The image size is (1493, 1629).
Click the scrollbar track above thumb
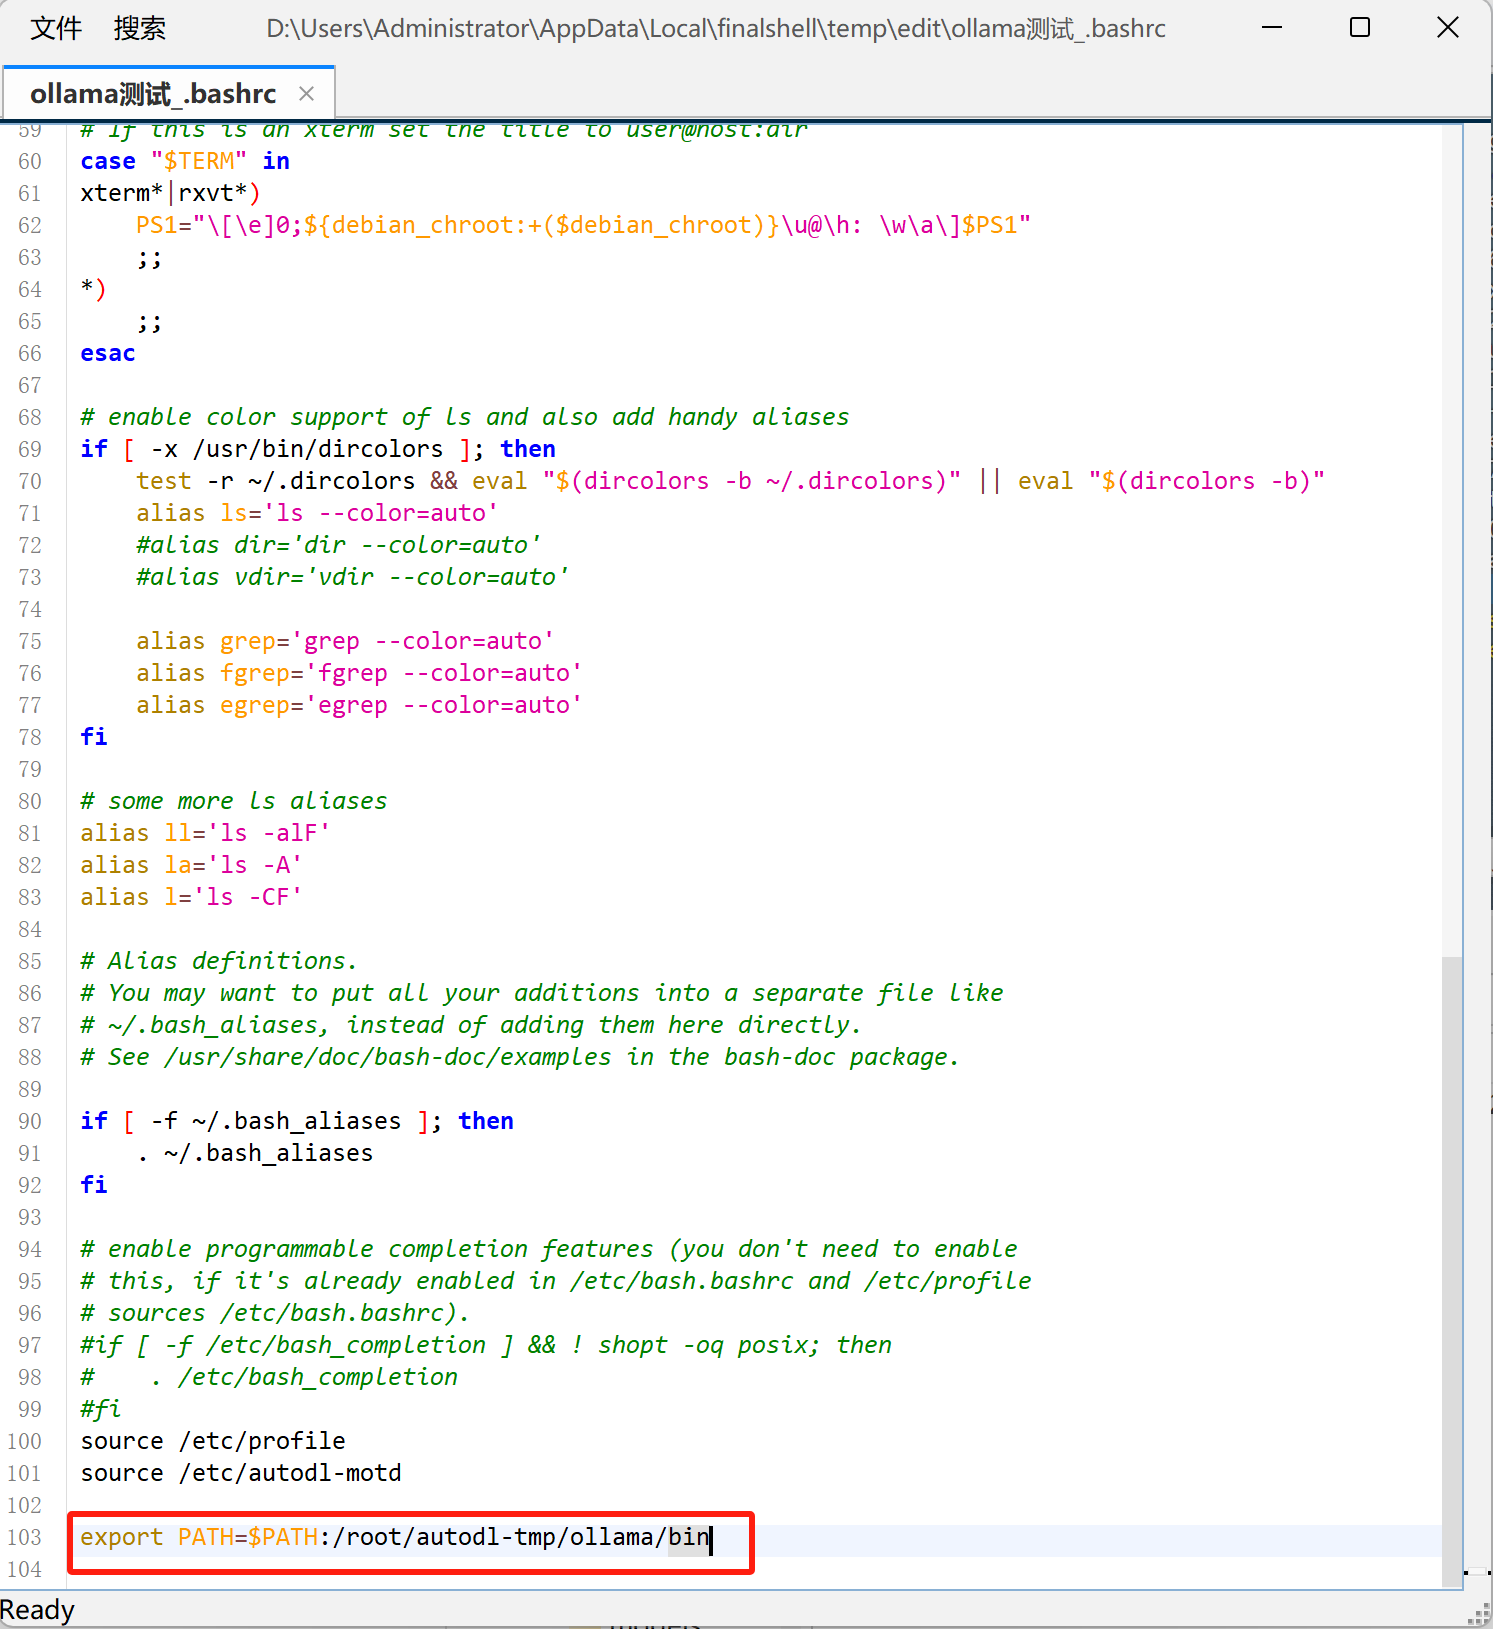(1452, 540)
